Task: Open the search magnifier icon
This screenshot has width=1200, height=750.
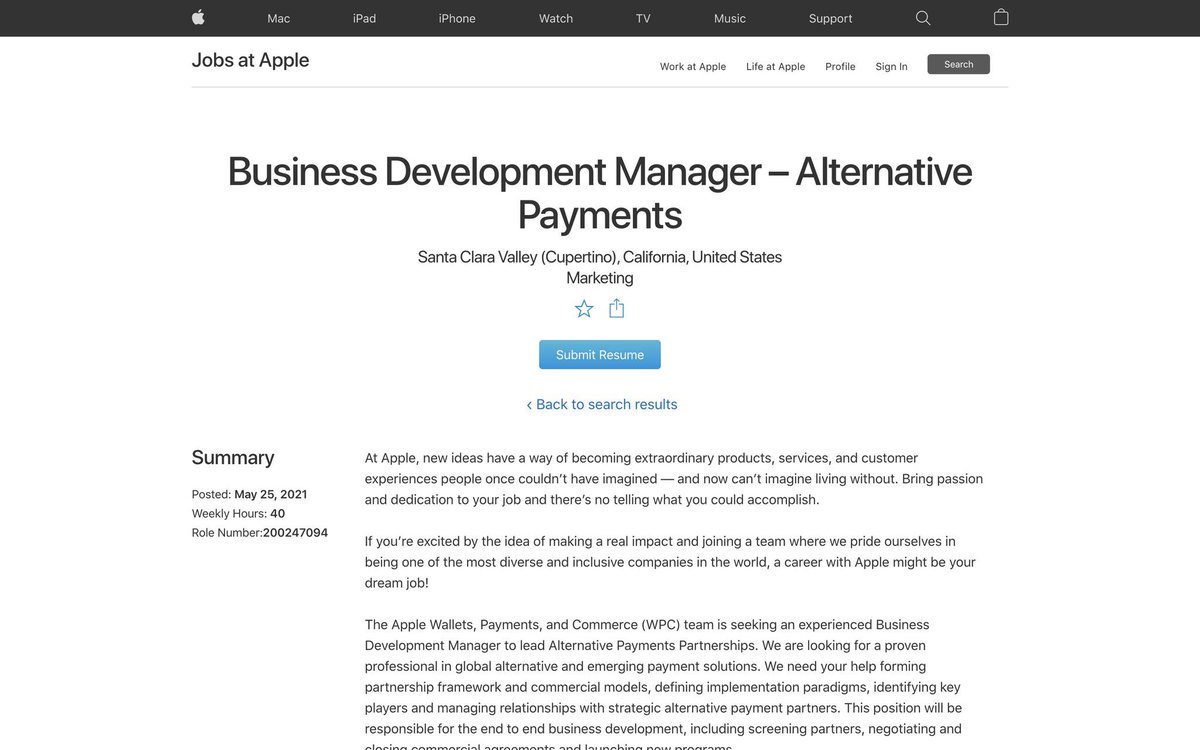Action: pos(923,18)
